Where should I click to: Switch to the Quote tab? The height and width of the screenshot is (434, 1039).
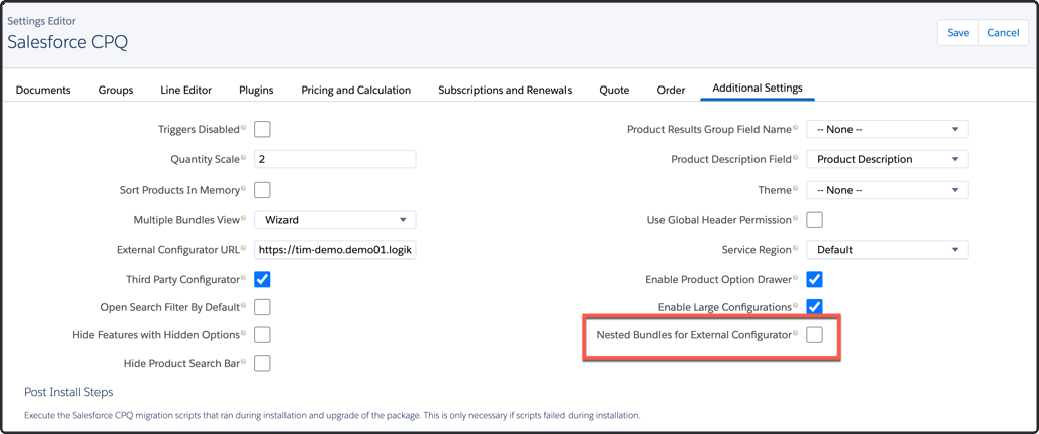(614, 90)
